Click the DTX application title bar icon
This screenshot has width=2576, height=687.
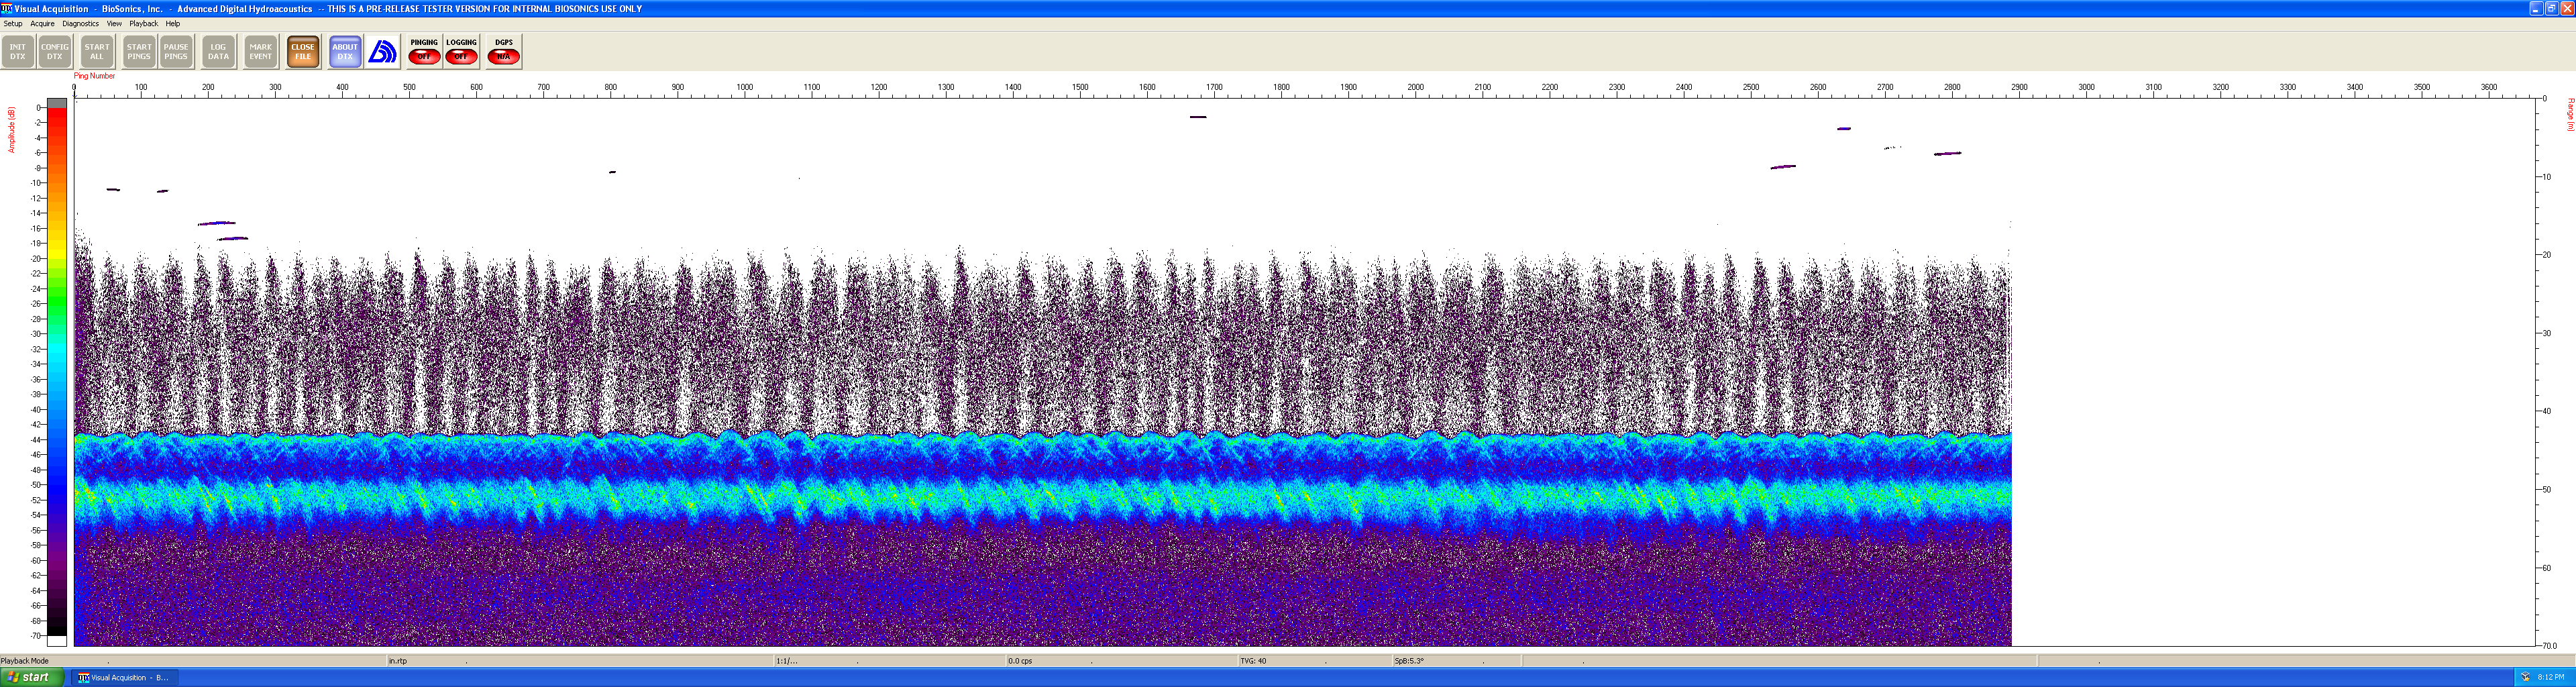click(7, 8)
